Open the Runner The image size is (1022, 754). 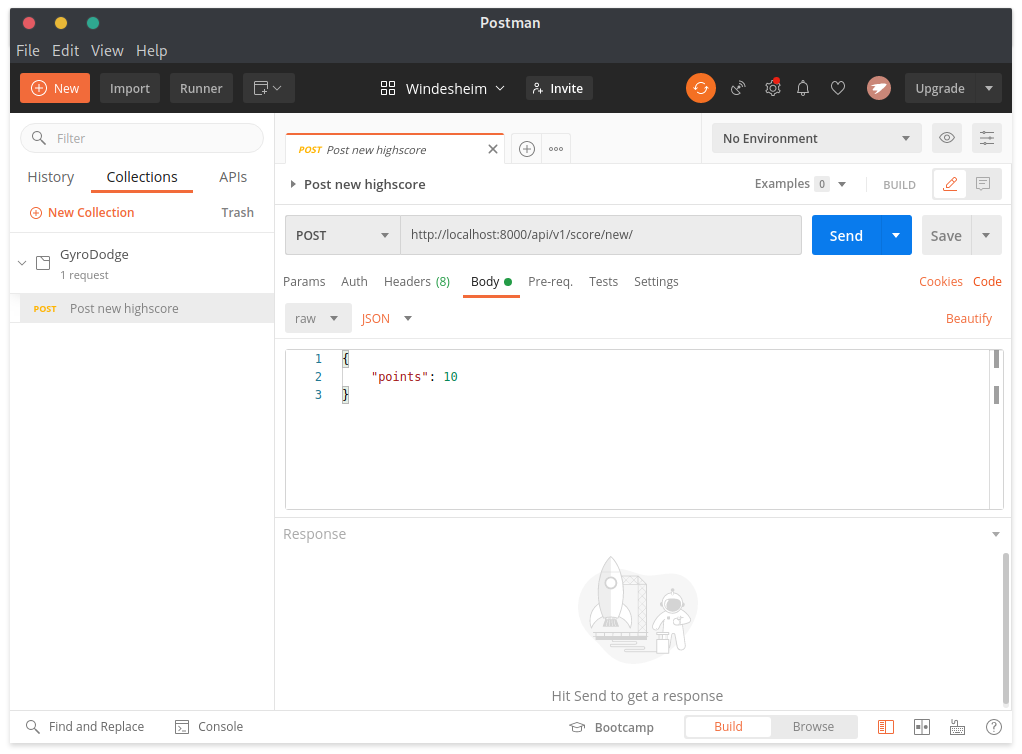pos(201,88)
